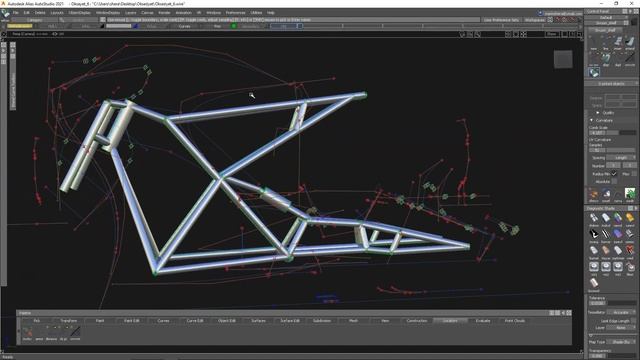
Task: Switch to the Evaluate palette tab
Action: 483,321
